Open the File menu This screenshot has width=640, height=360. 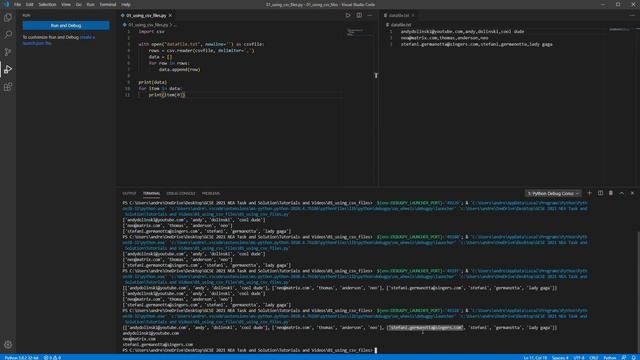coord(17,4)
